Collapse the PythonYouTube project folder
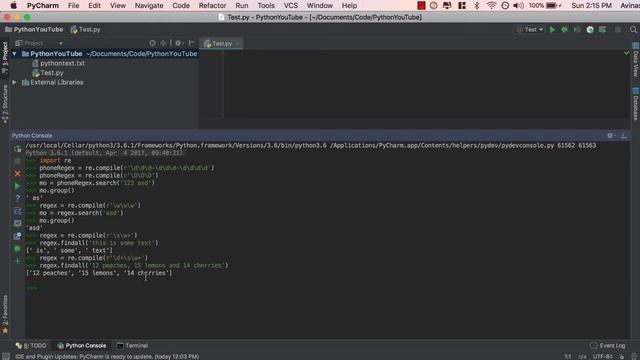The width and height of the screenshot is (640, 360). (14, 54)
